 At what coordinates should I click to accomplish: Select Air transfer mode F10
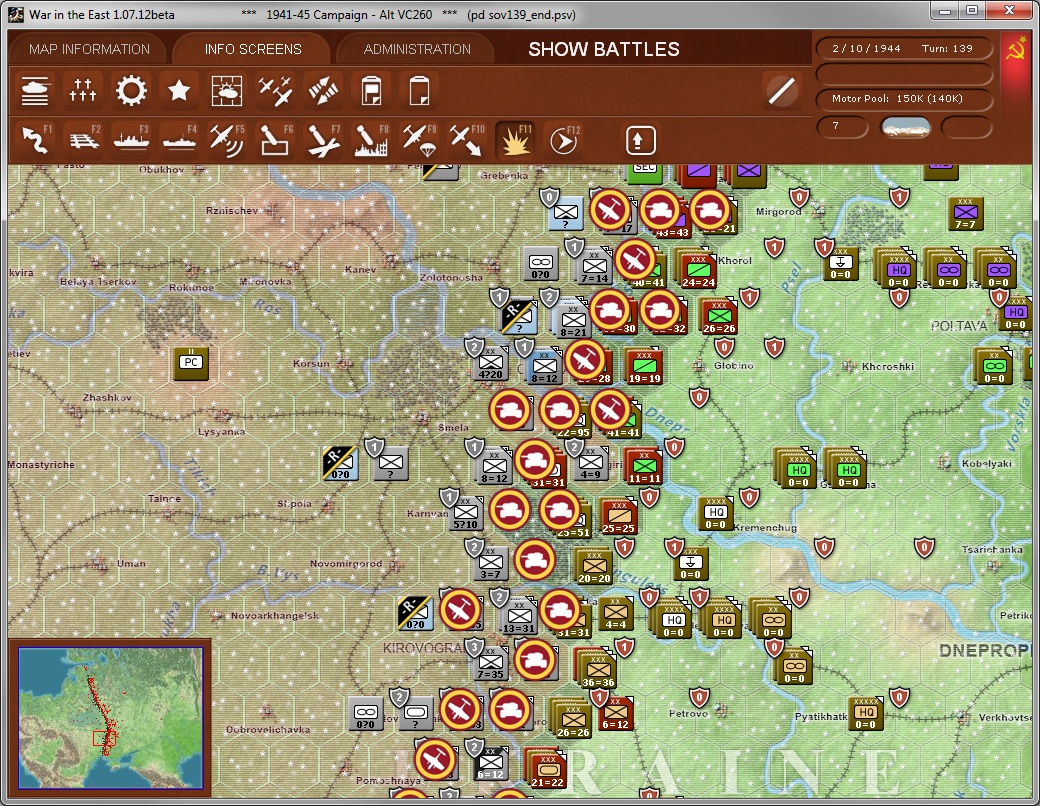(467, 140)
